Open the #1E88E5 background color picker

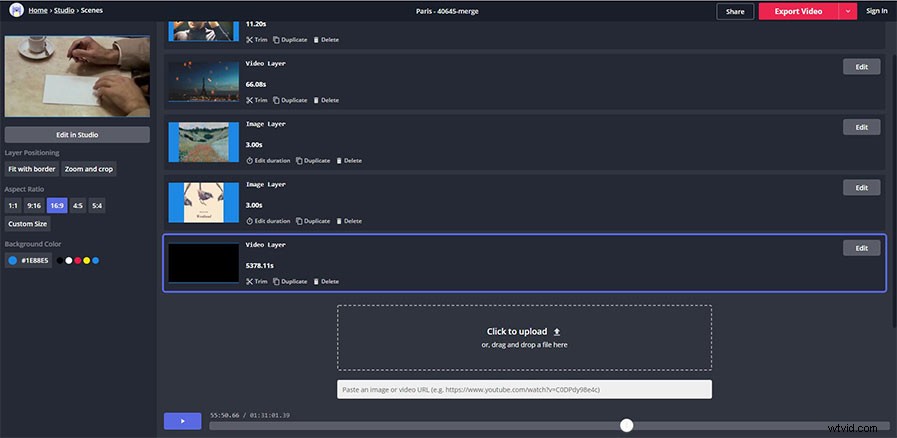(x=28, y=261)
